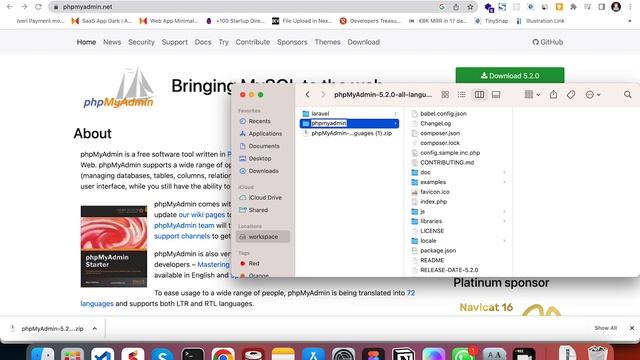Open the Security nav item
640x360 pixels.
141,42
